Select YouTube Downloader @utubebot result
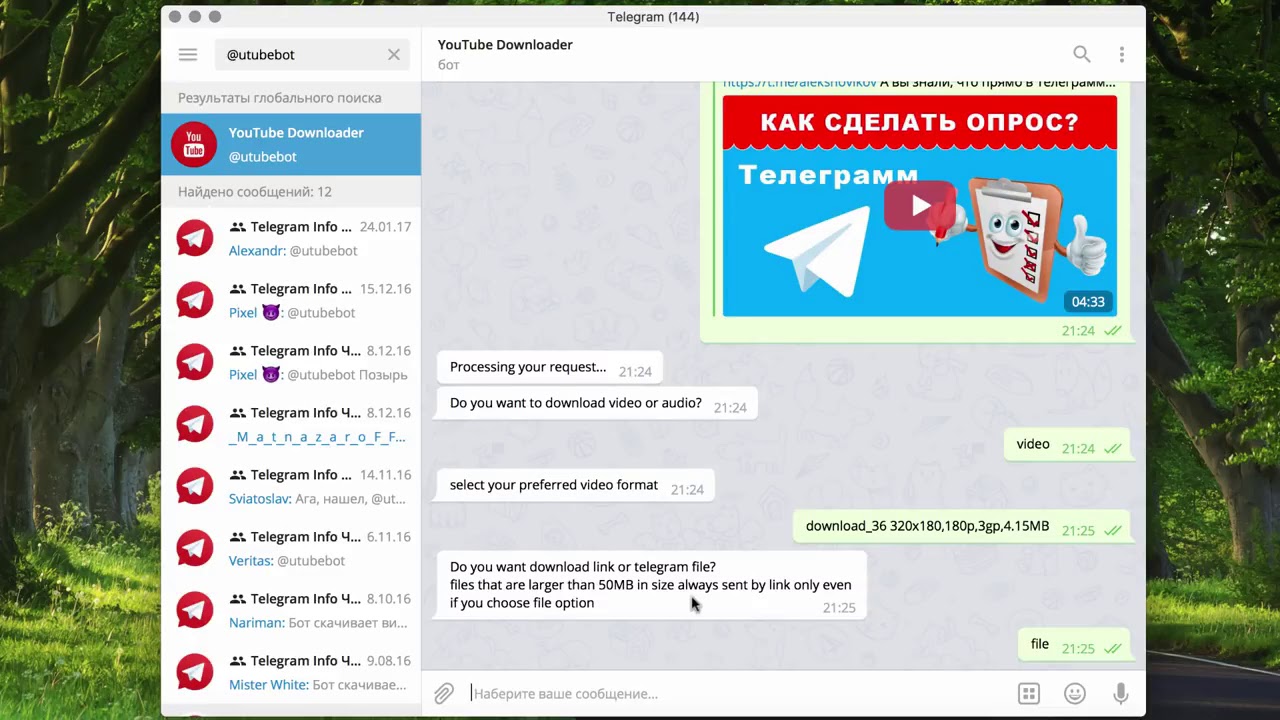This screenshot has width=1280, height=720. tap(291, 145)
